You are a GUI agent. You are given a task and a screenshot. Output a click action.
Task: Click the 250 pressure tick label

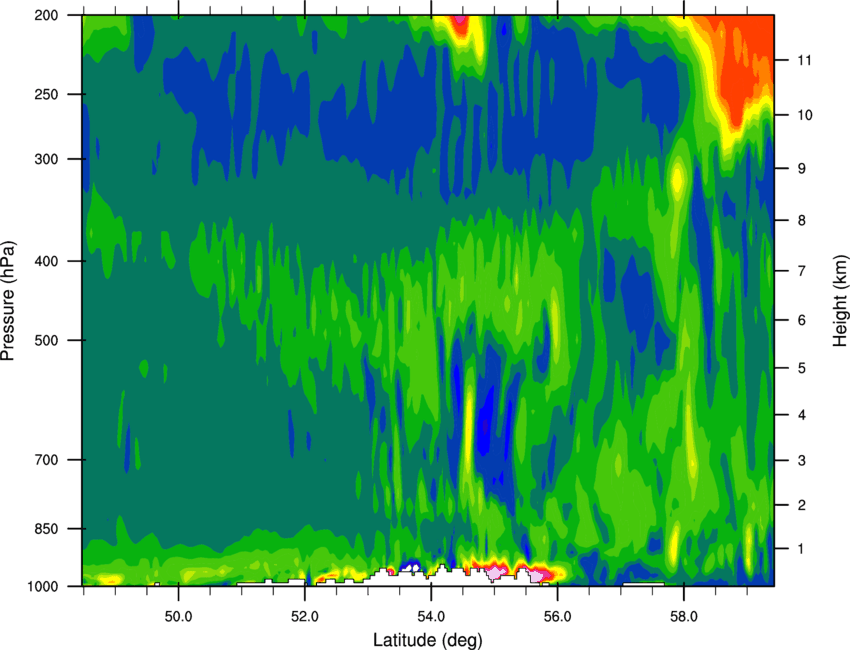coord(46,94)
